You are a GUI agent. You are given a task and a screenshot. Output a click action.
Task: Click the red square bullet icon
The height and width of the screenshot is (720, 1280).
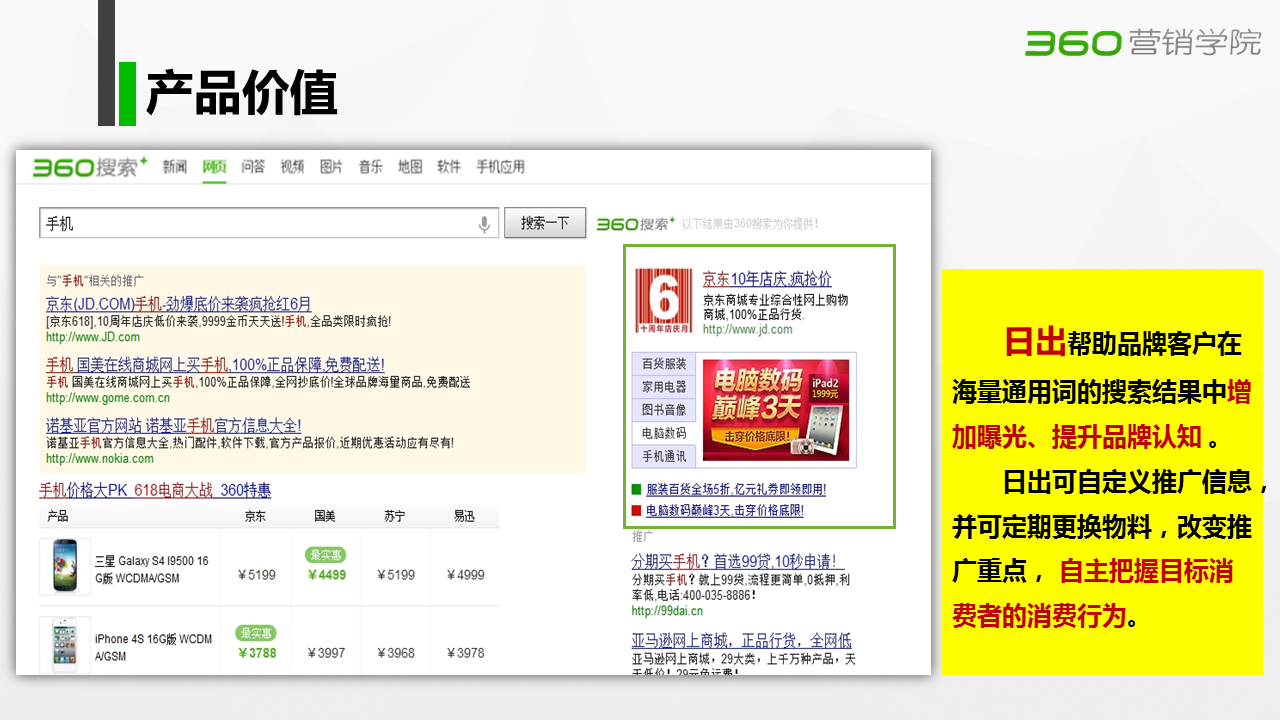click(636, 510)
